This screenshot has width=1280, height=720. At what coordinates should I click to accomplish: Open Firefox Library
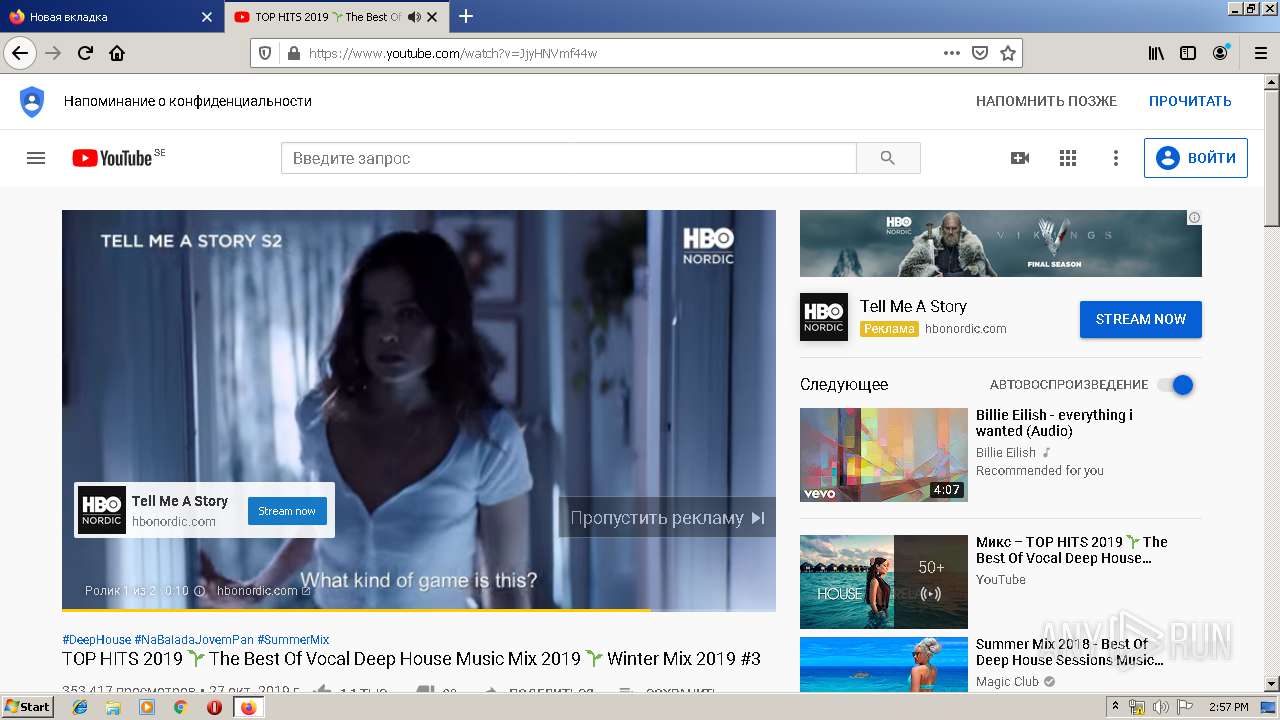coord(1156,53)
